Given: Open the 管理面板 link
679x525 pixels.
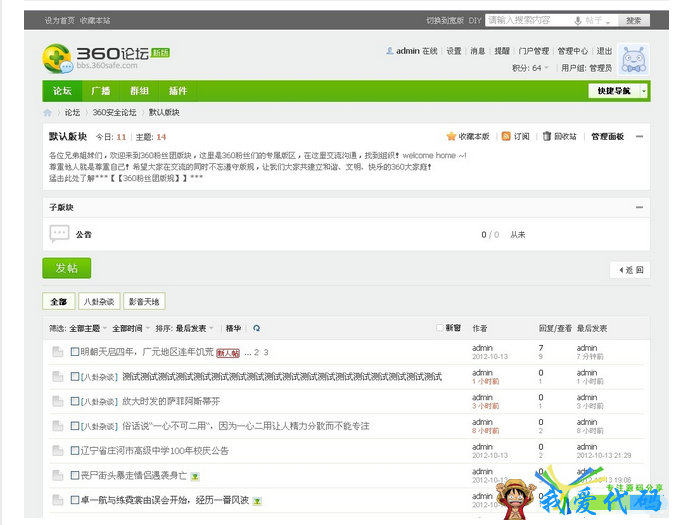Looking at the screenshot, I should click(x=608, y=136).
